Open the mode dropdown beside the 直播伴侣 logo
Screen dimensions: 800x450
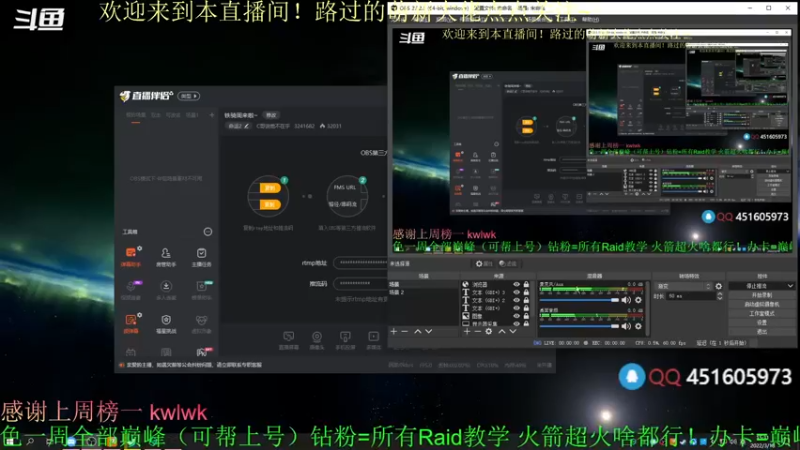tap(189, 96)
